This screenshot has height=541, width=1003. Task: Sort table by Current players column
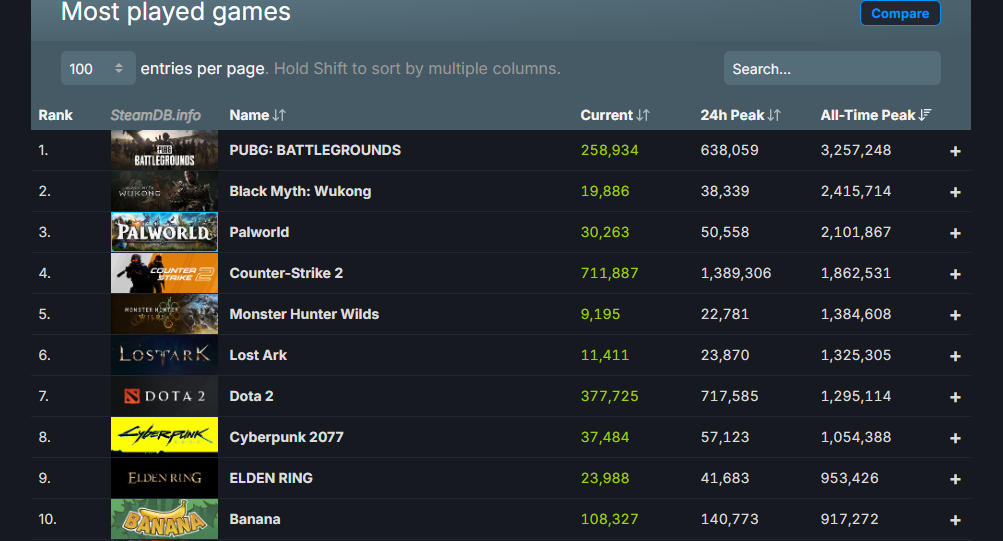click(615, 115)
